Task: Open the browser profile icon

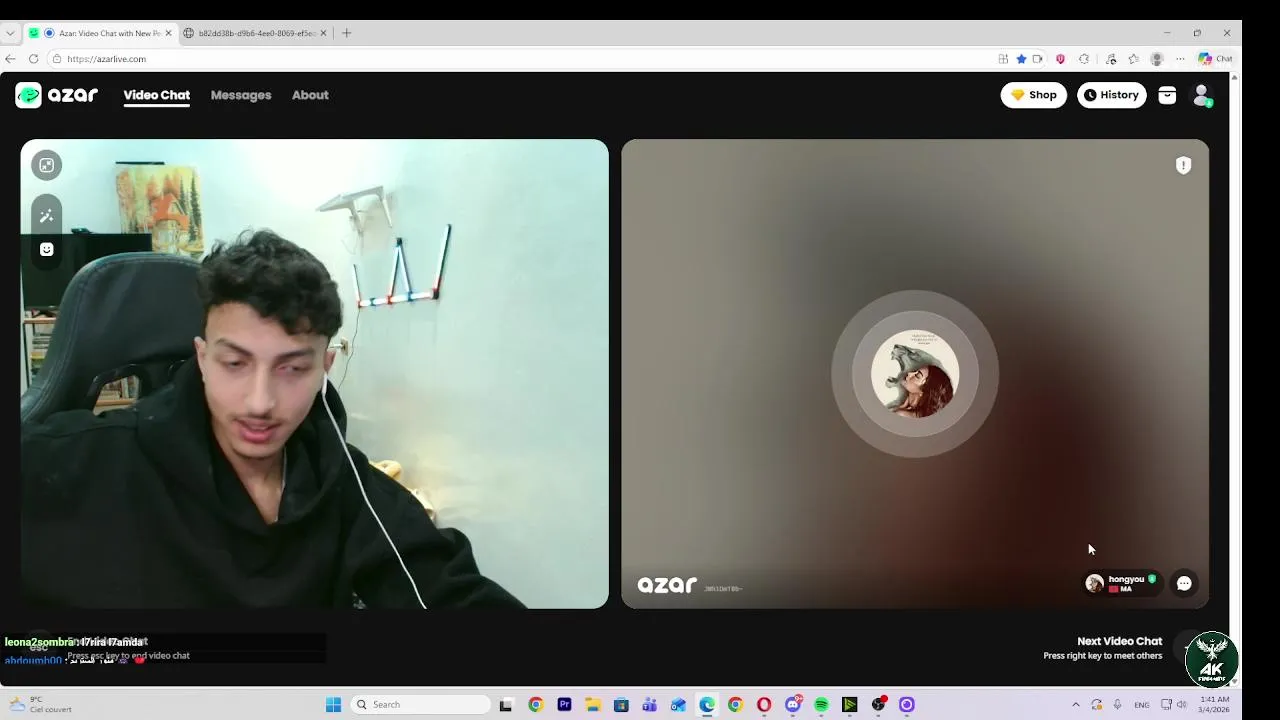Action: pos(1157,59)
